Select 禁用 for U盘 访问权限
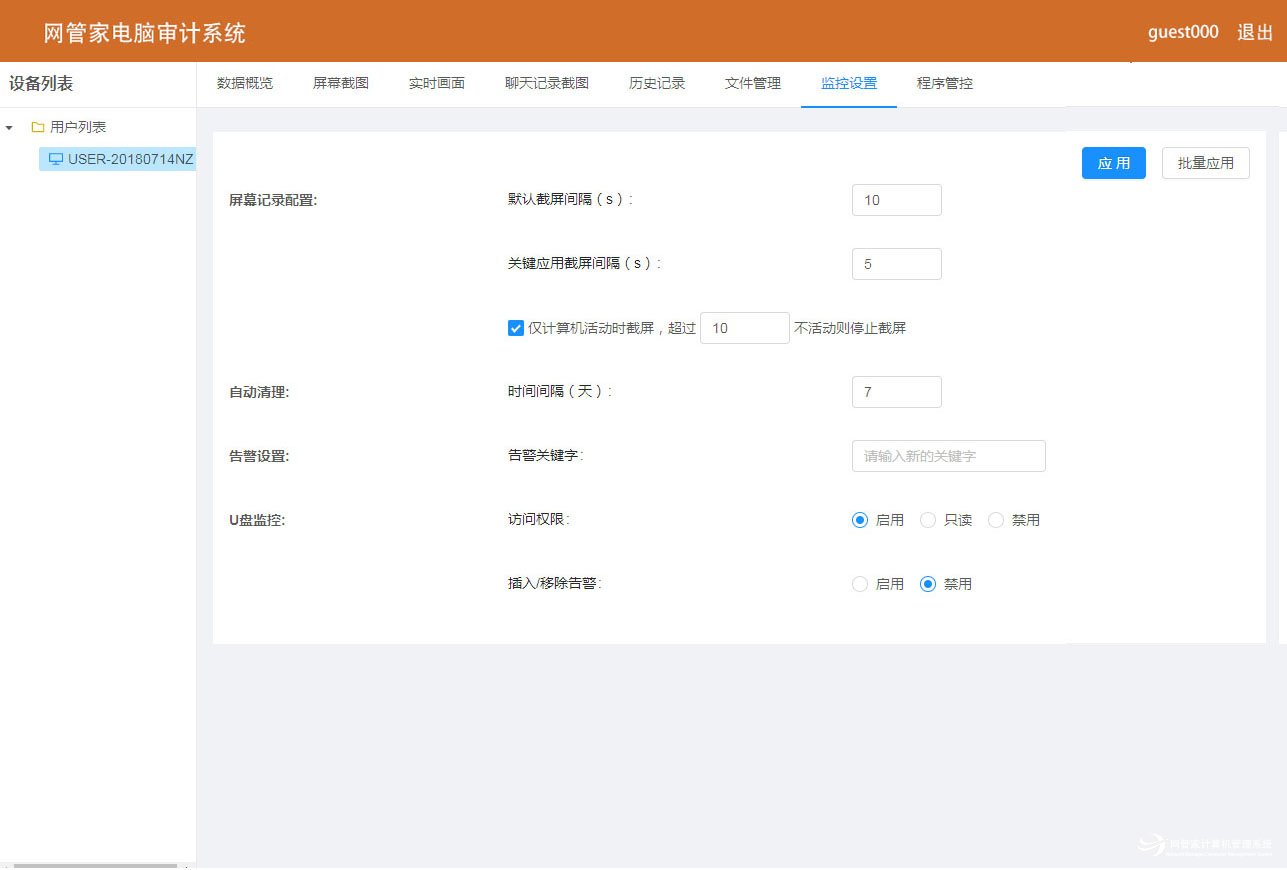Image resolution: width=1287 pixels, height=870 pixels. 996,520
